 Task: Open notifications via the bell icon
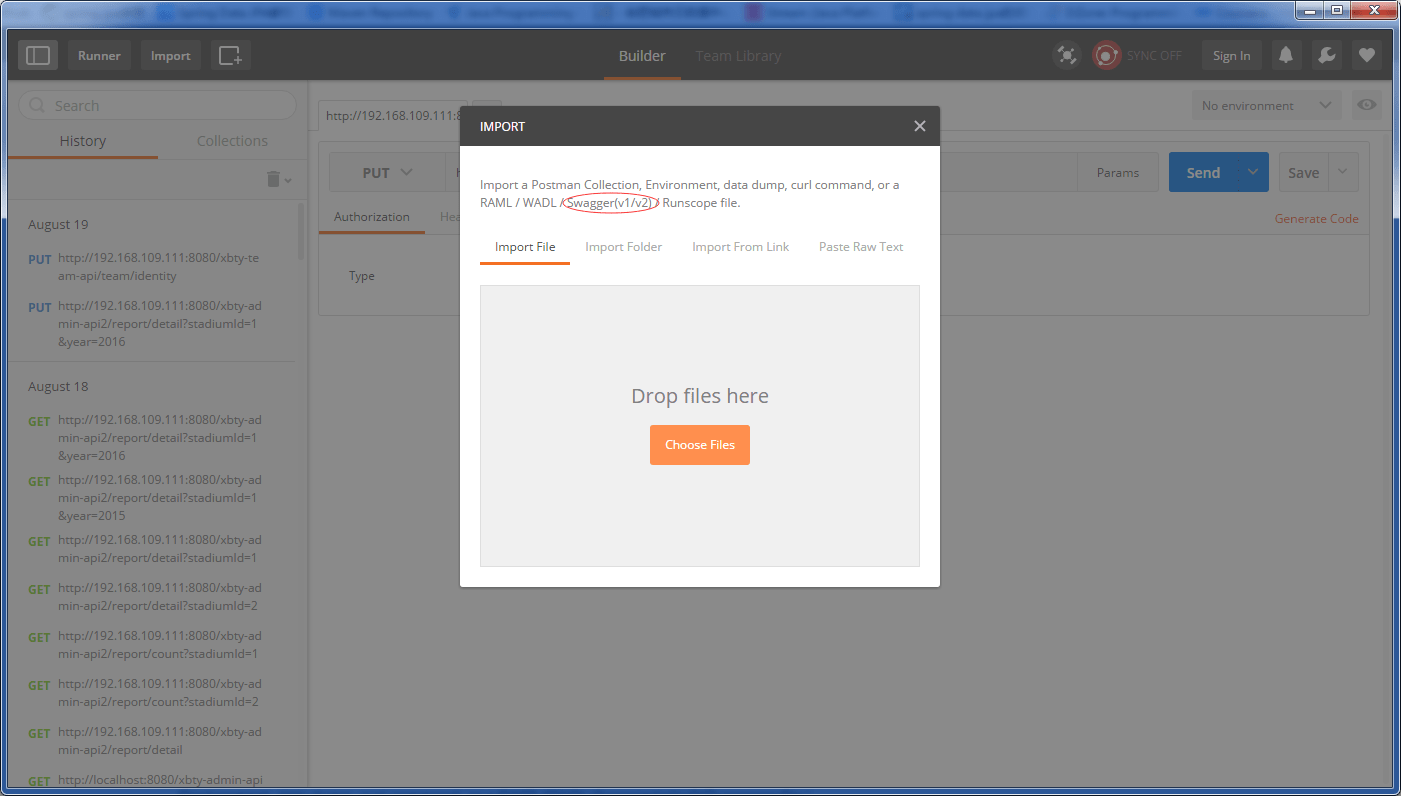[1286, 55]
